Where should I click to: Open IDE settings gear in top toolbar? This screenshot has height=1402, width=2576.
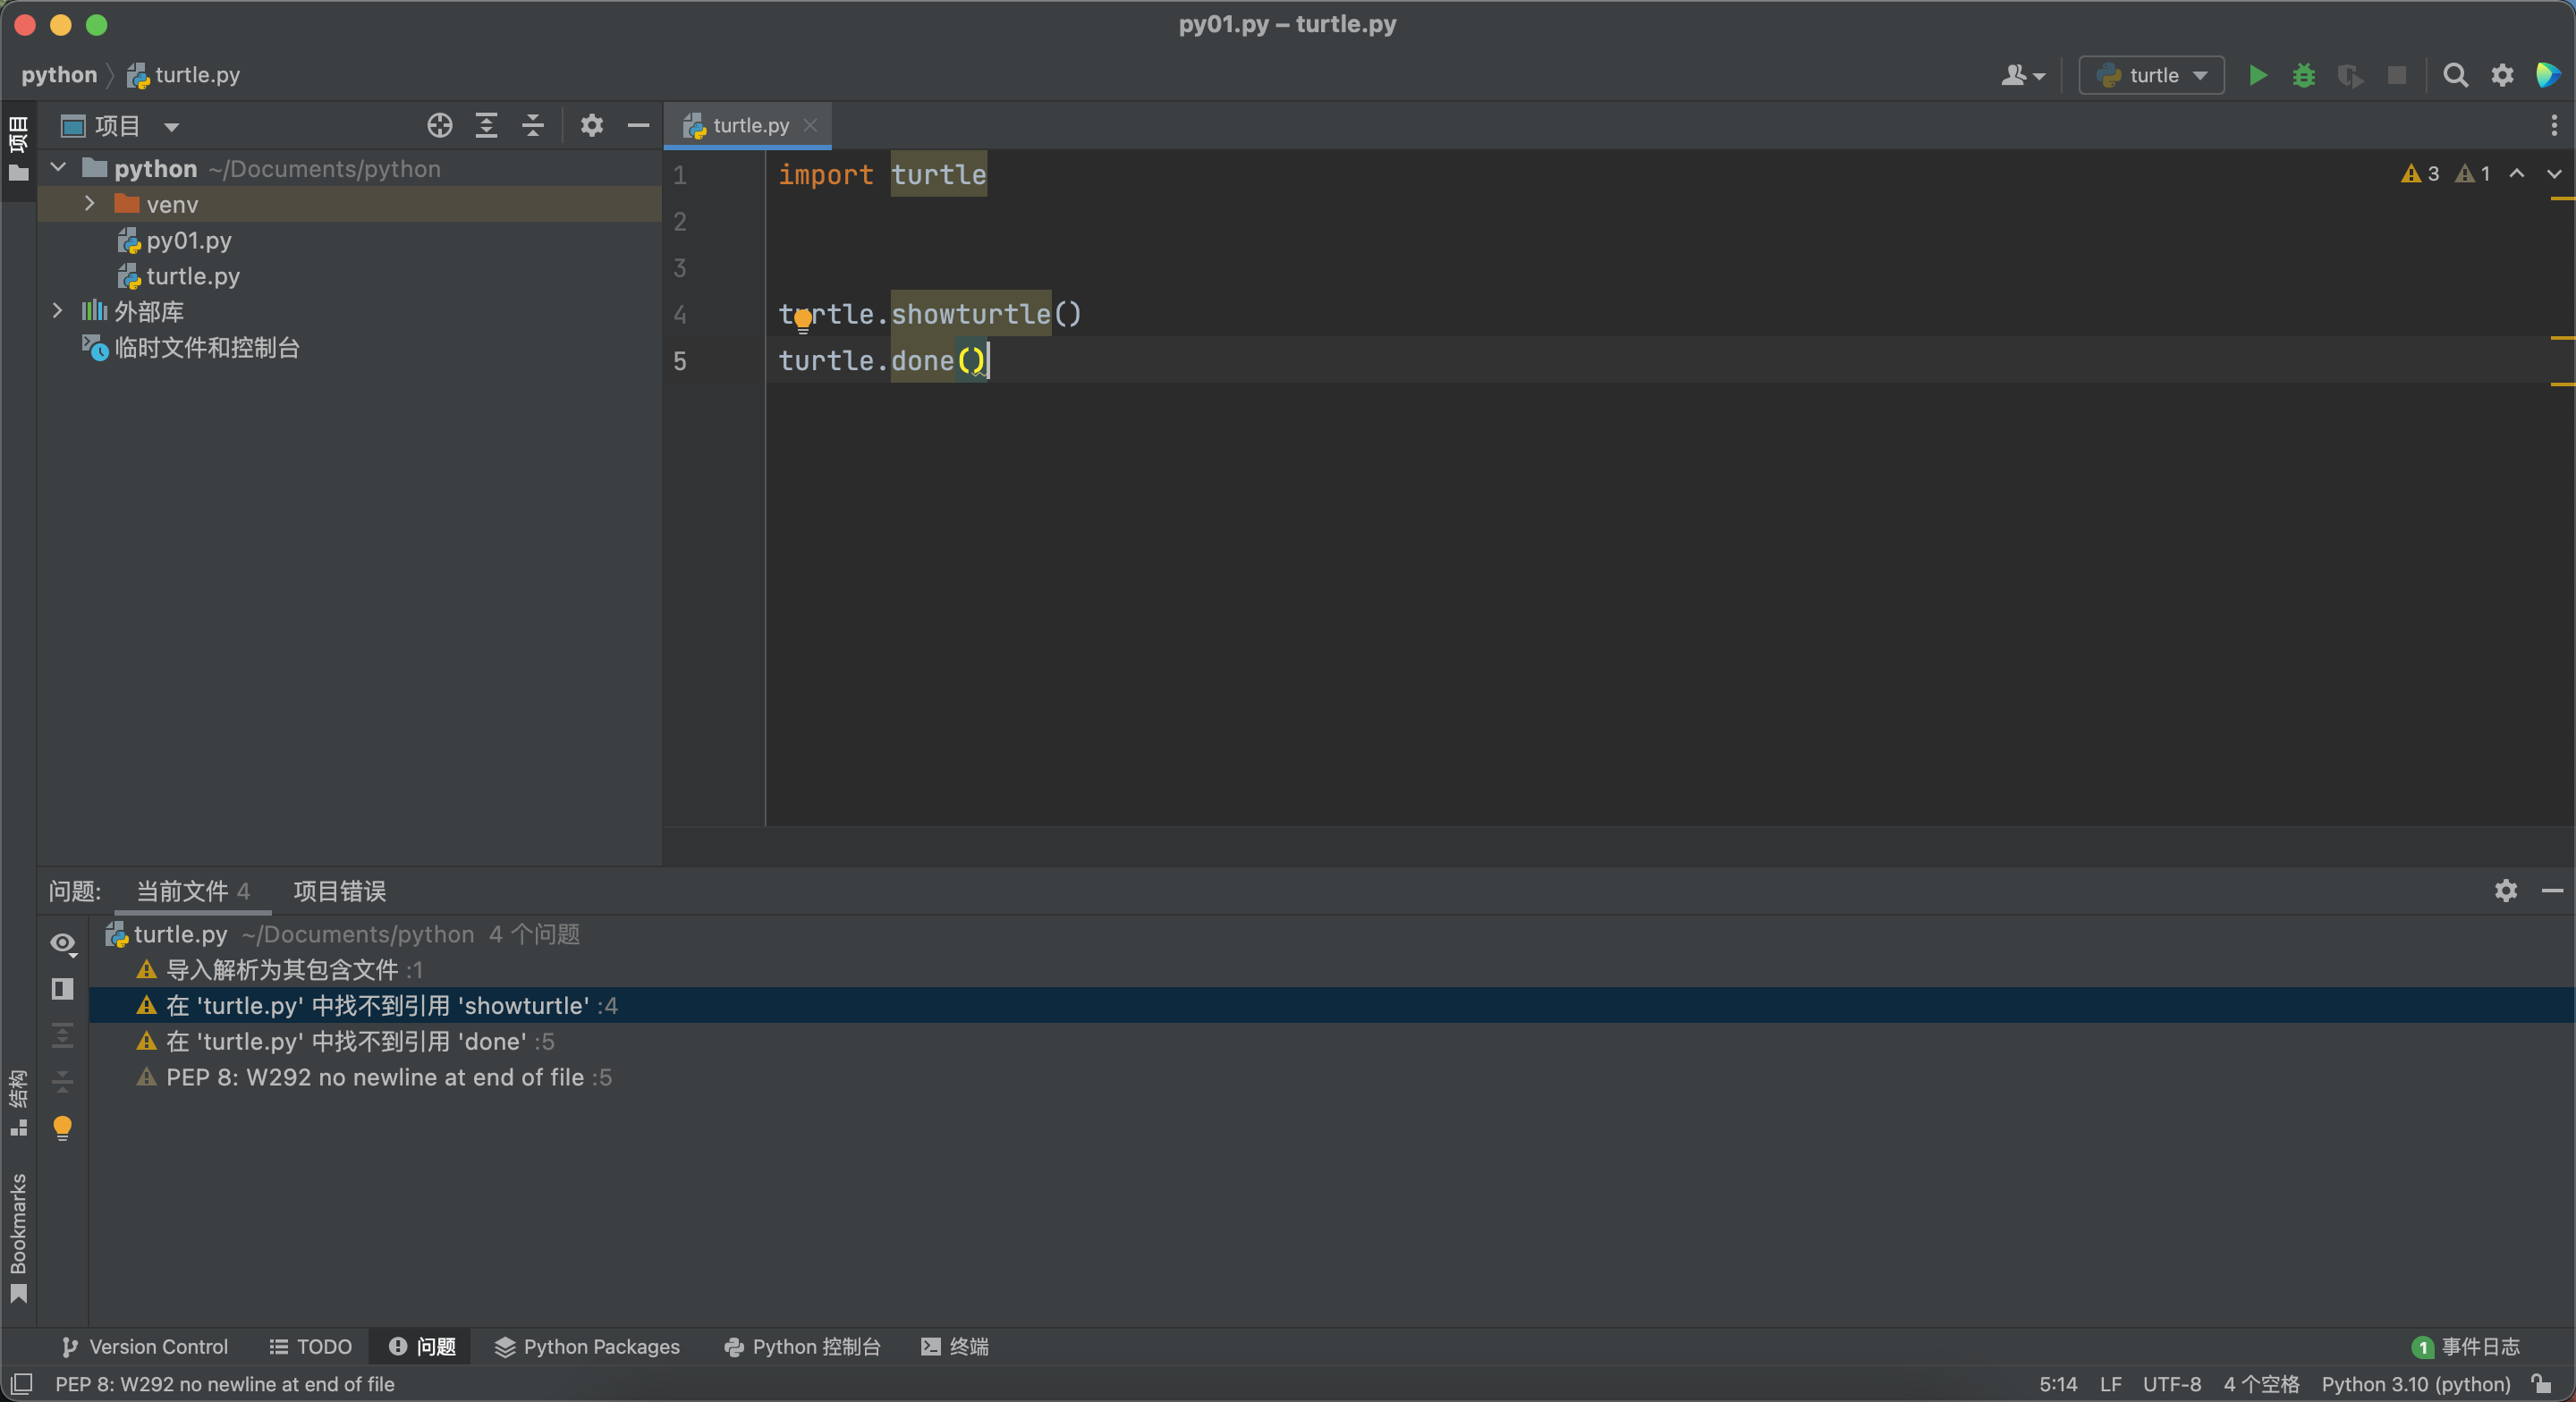point(2502,75)
